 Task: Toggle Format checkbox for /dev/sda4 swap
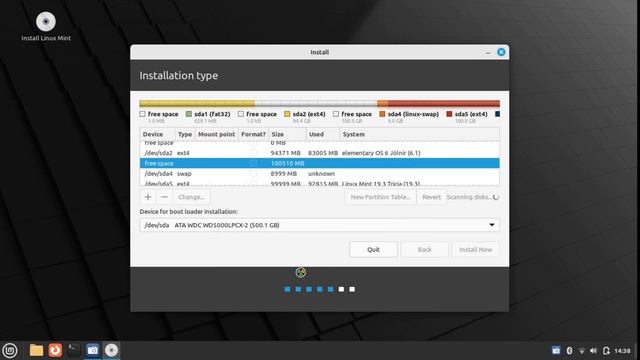tap(253, 173)
